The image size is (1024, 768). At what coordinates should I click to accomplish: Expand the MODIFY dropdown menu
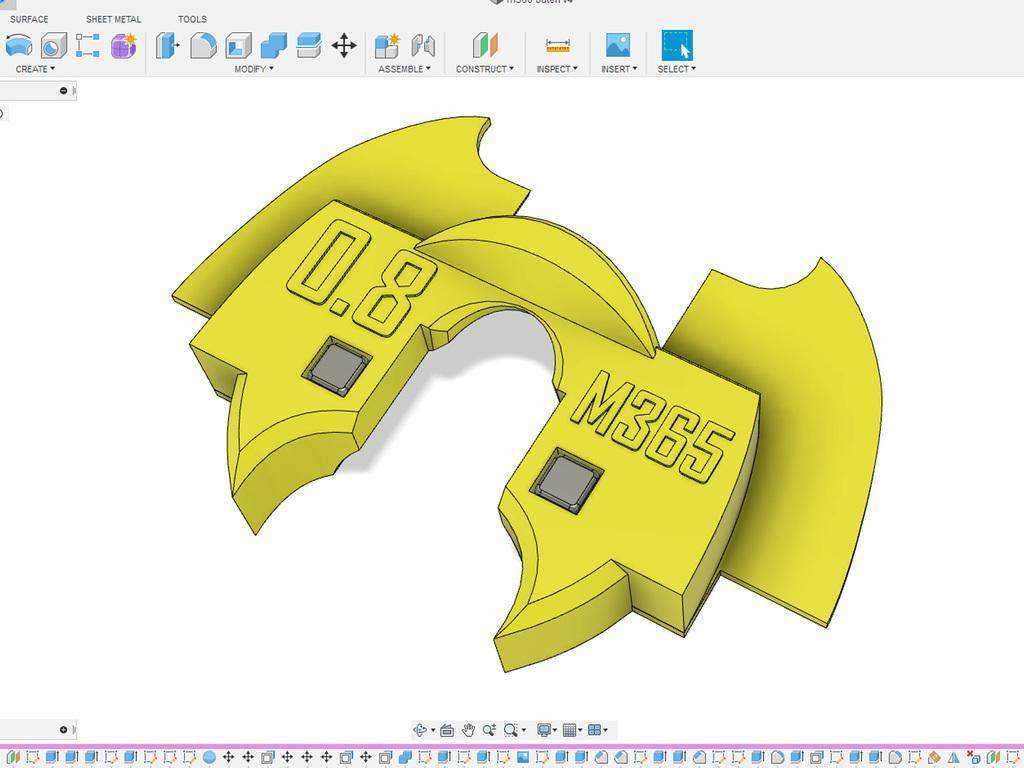click(x=254, y=69)
